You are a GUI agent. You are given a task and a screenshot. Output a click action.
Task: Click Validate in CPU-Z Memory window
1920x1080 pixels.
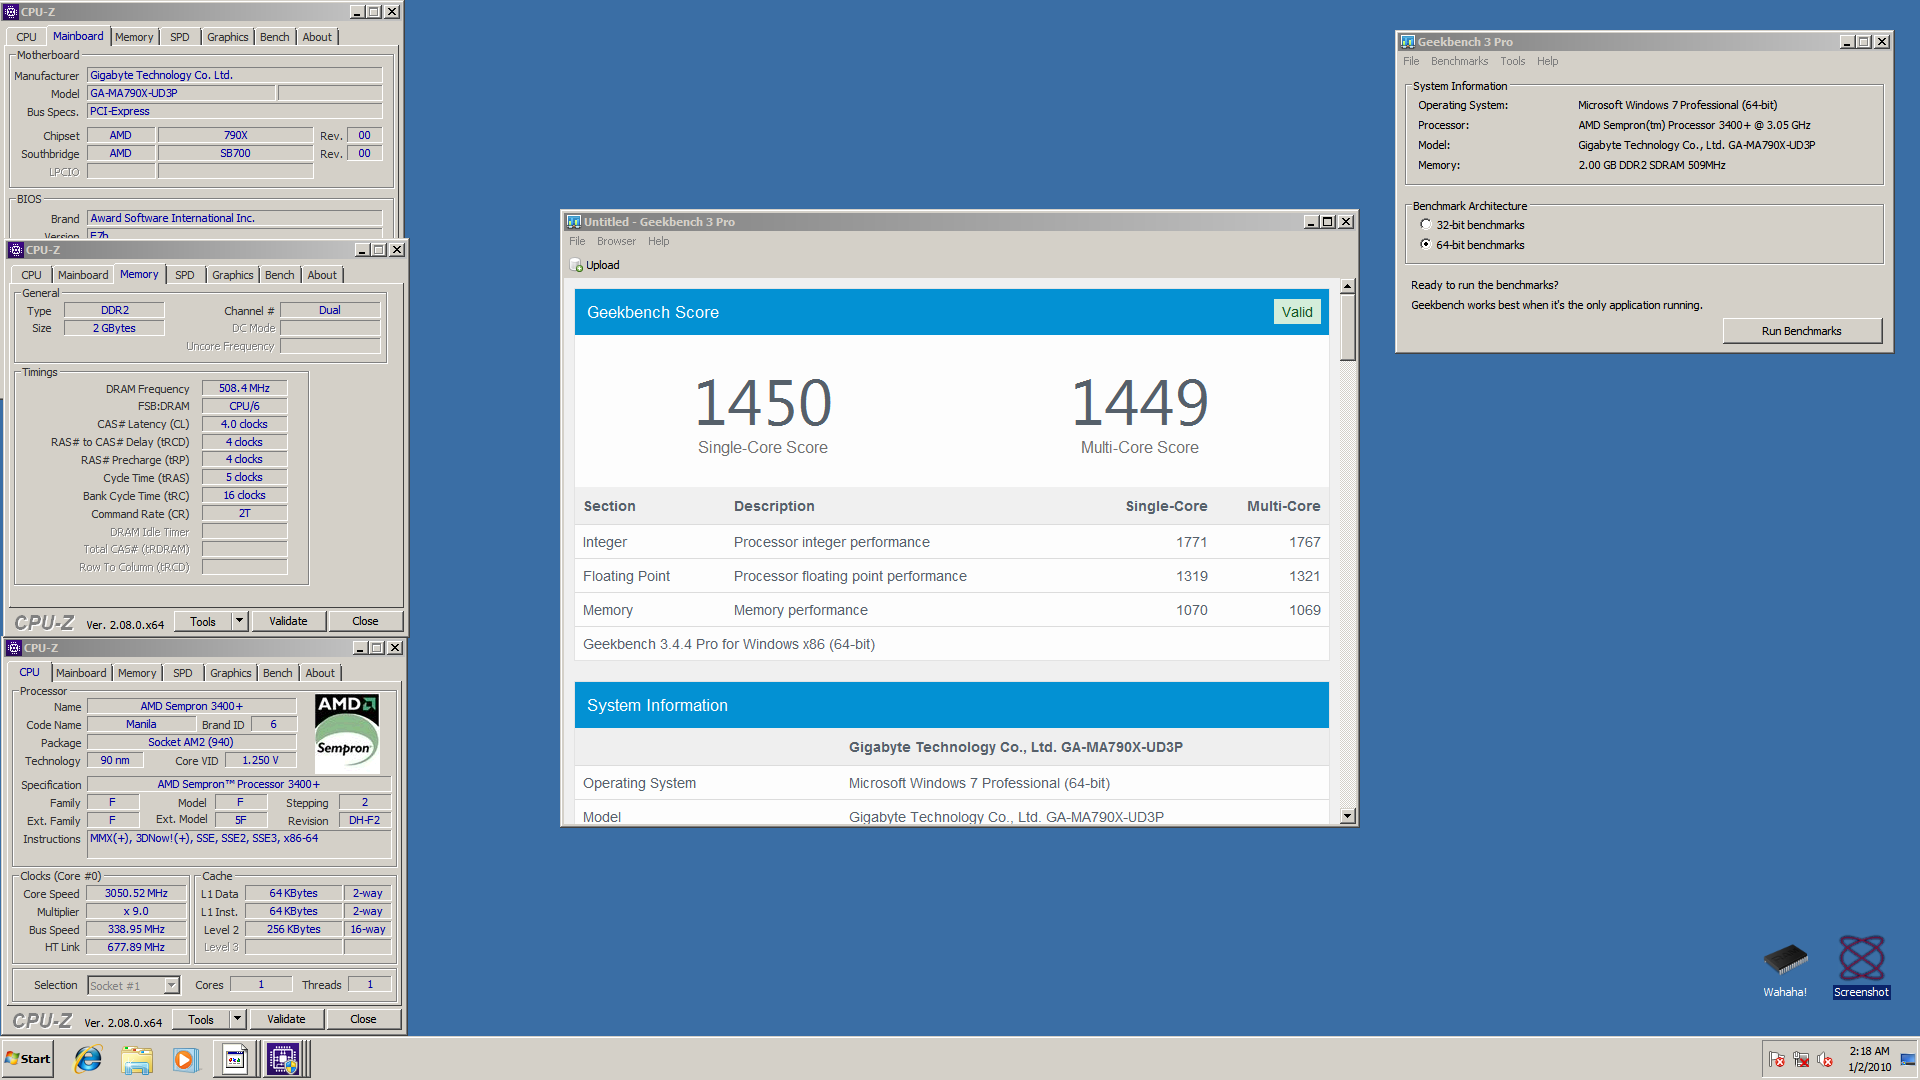click(288, 621)
